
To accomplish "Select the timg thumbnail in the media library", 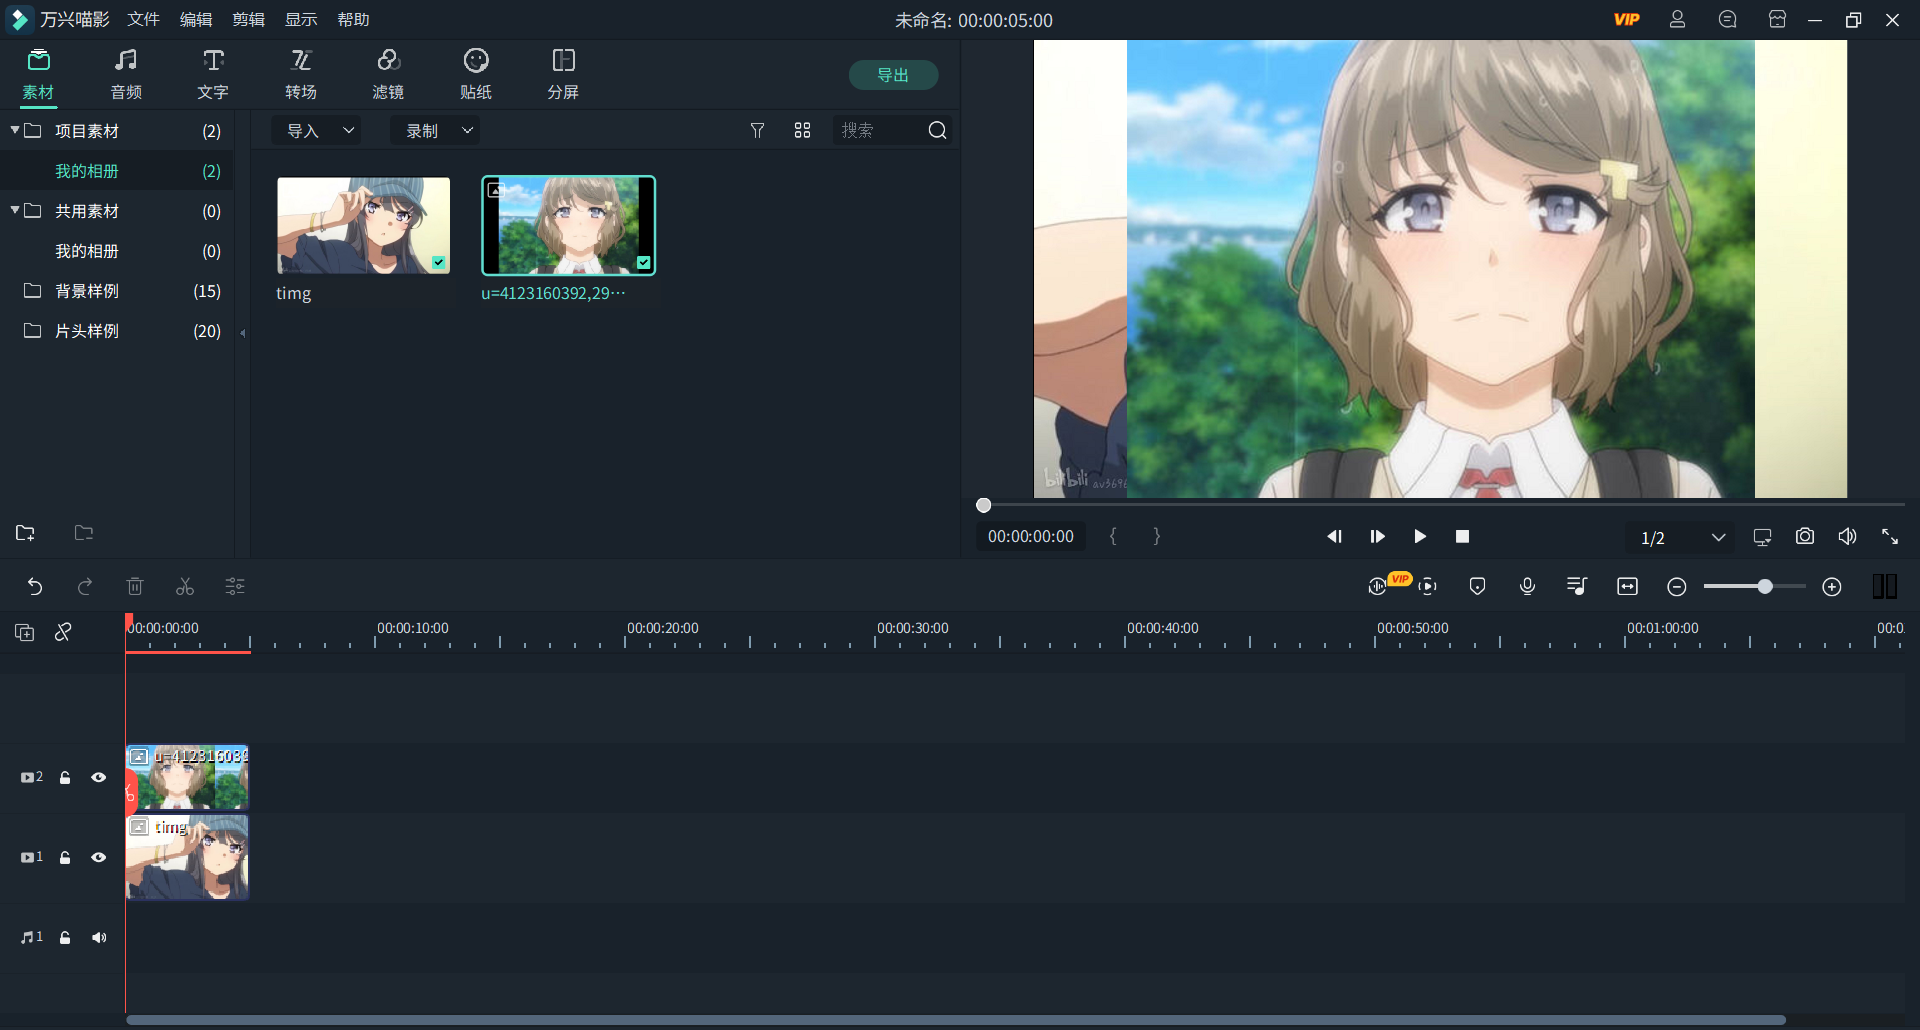I will [x=363, y=225].
